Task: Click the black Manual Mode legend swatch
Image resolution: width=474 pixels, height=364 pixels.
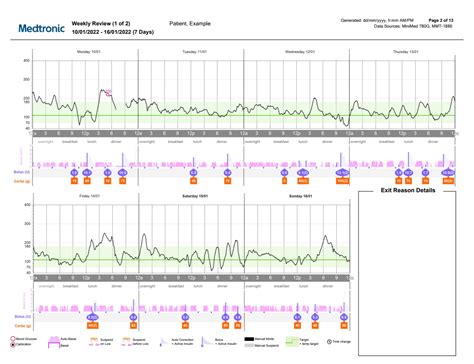Action: click(249, 339)
